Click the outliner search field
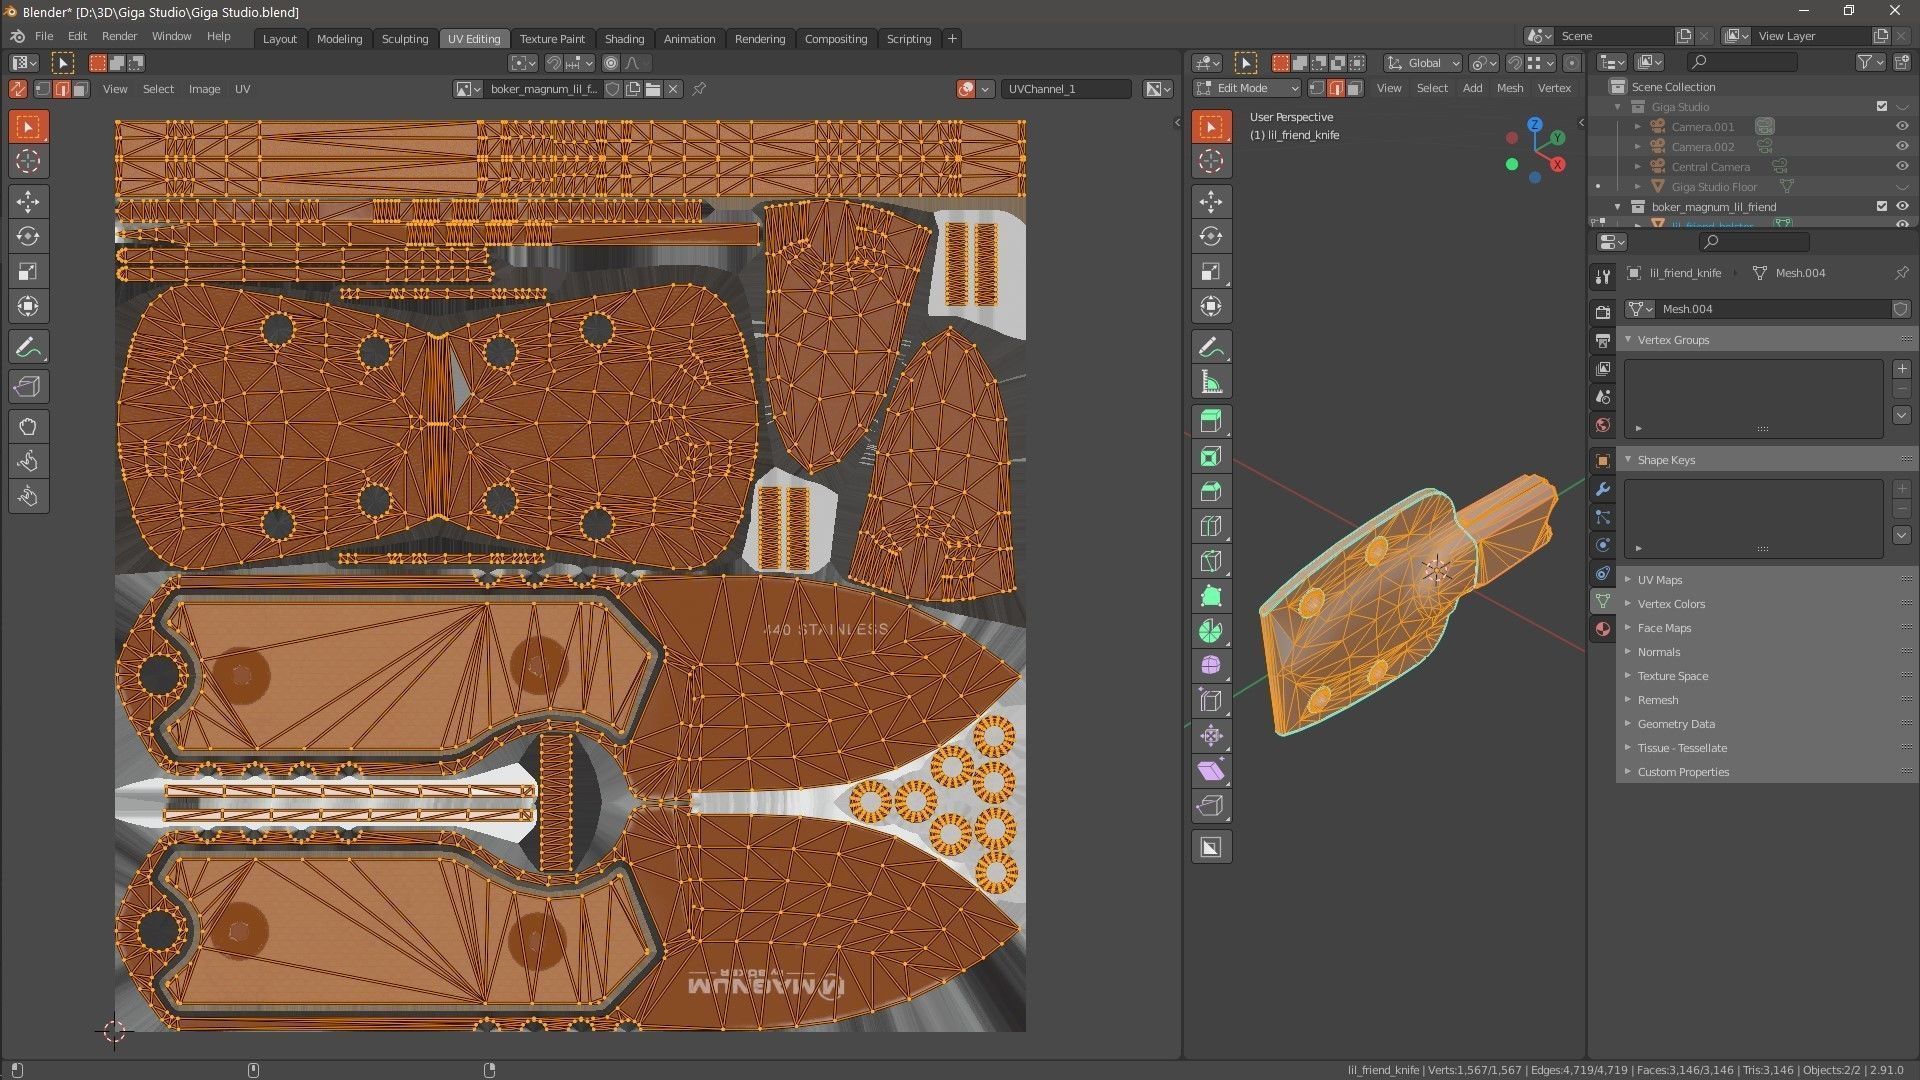The image size is (1920, 1080). [1741, 62]
